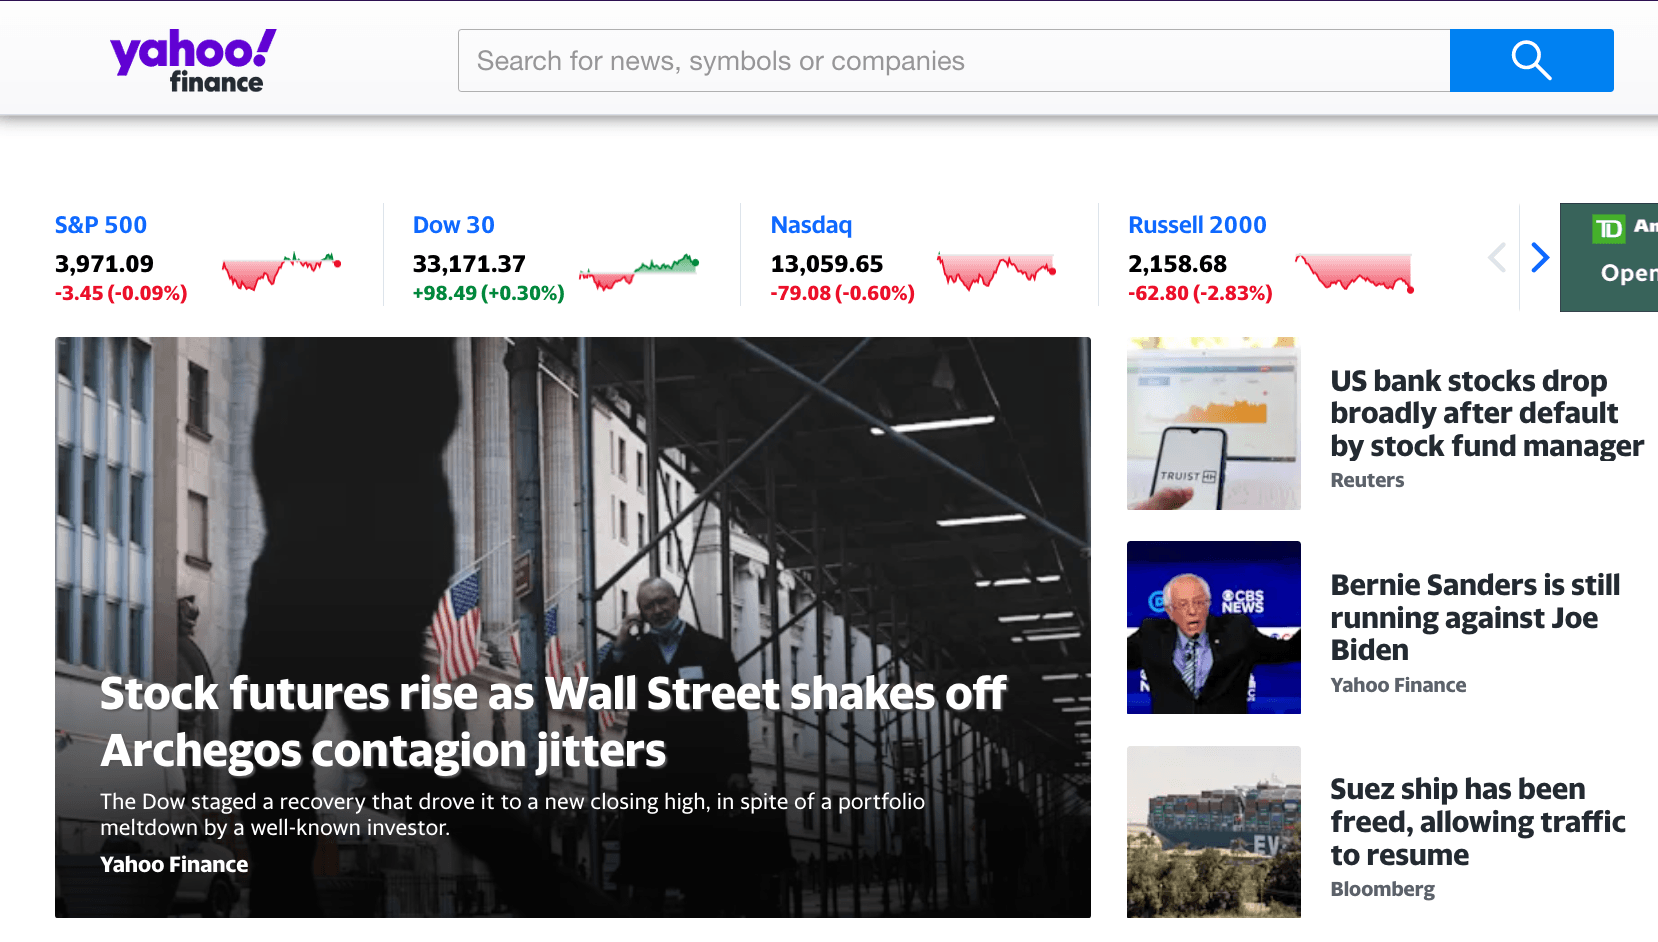1658x942 pixels.
Task: Open the Russell 2000 sparkline chart
Action: pyautogui.click(x=1355, y=272)
